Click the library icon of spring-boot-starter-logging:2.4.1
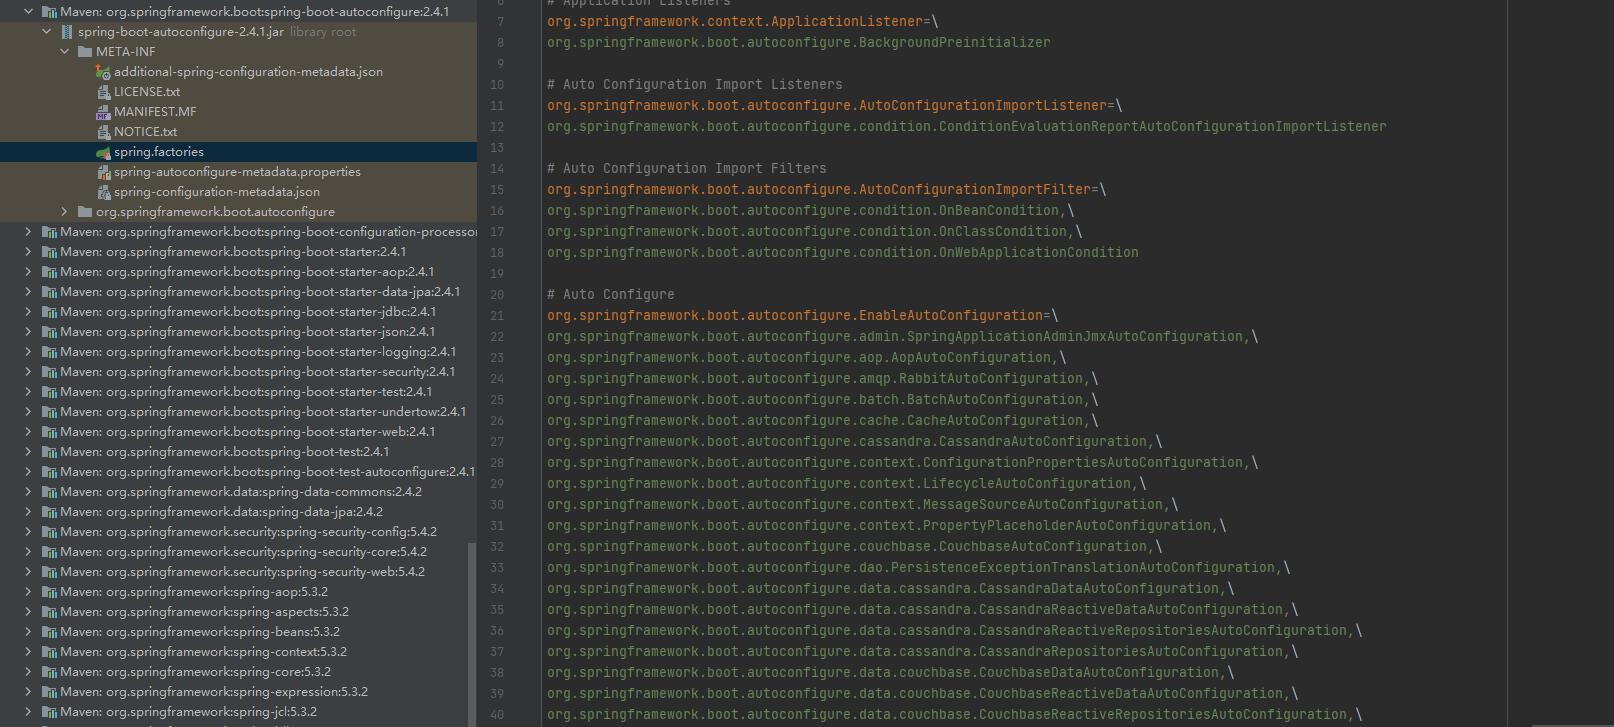 49,352
